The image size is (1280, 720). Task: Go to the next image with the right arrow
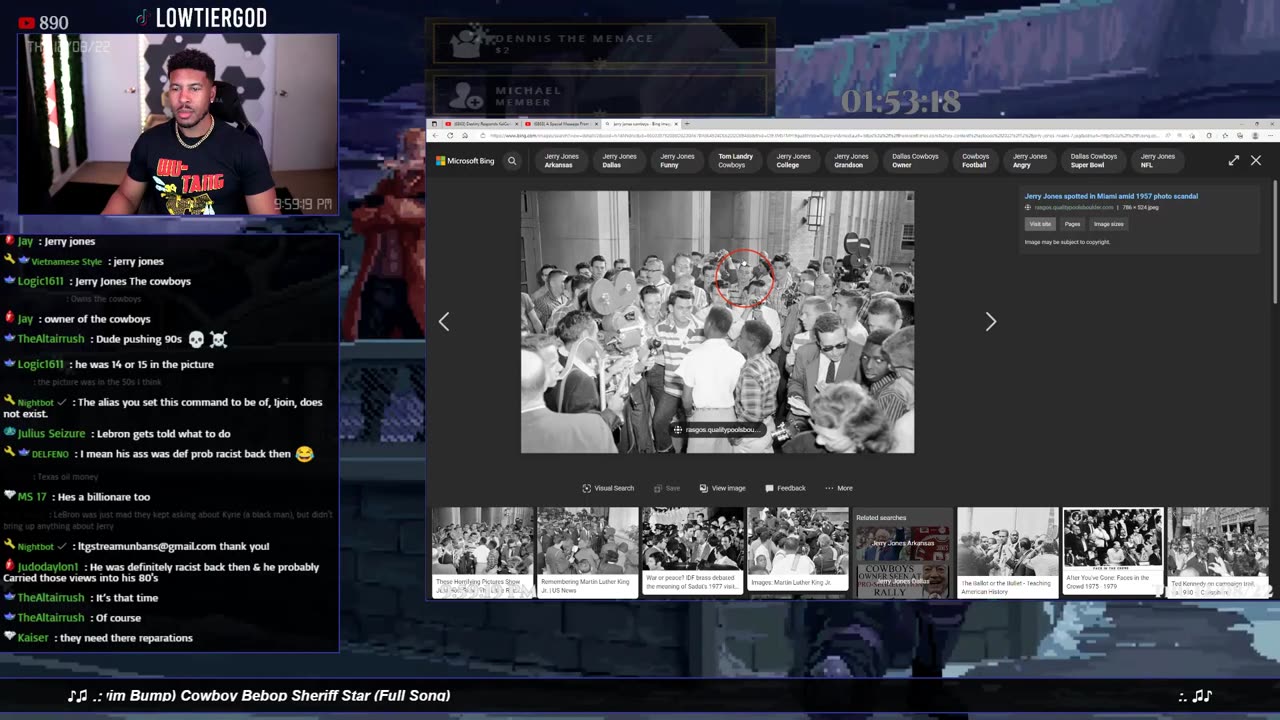990,321
